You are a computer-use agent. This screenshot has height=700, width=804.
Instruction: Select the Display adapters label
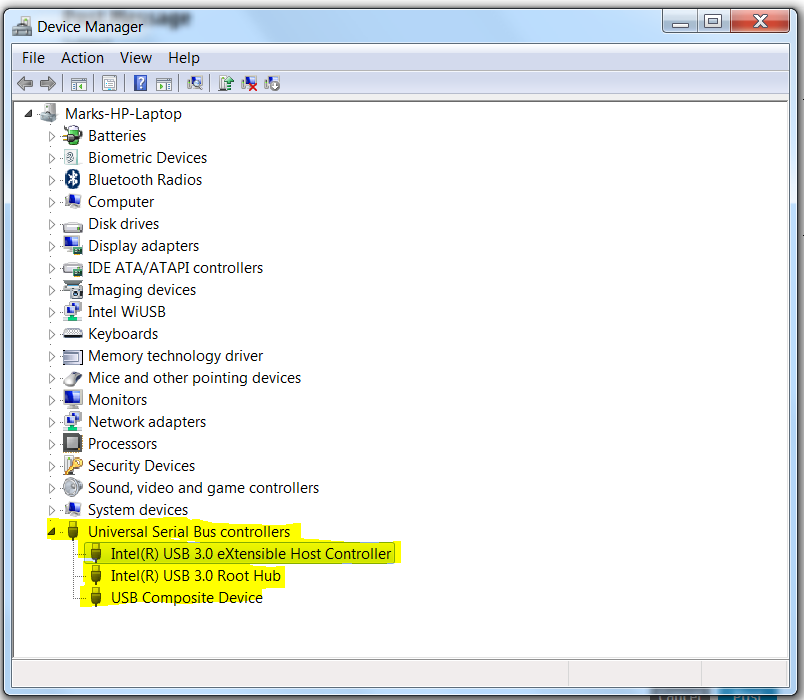coord(143,246)
